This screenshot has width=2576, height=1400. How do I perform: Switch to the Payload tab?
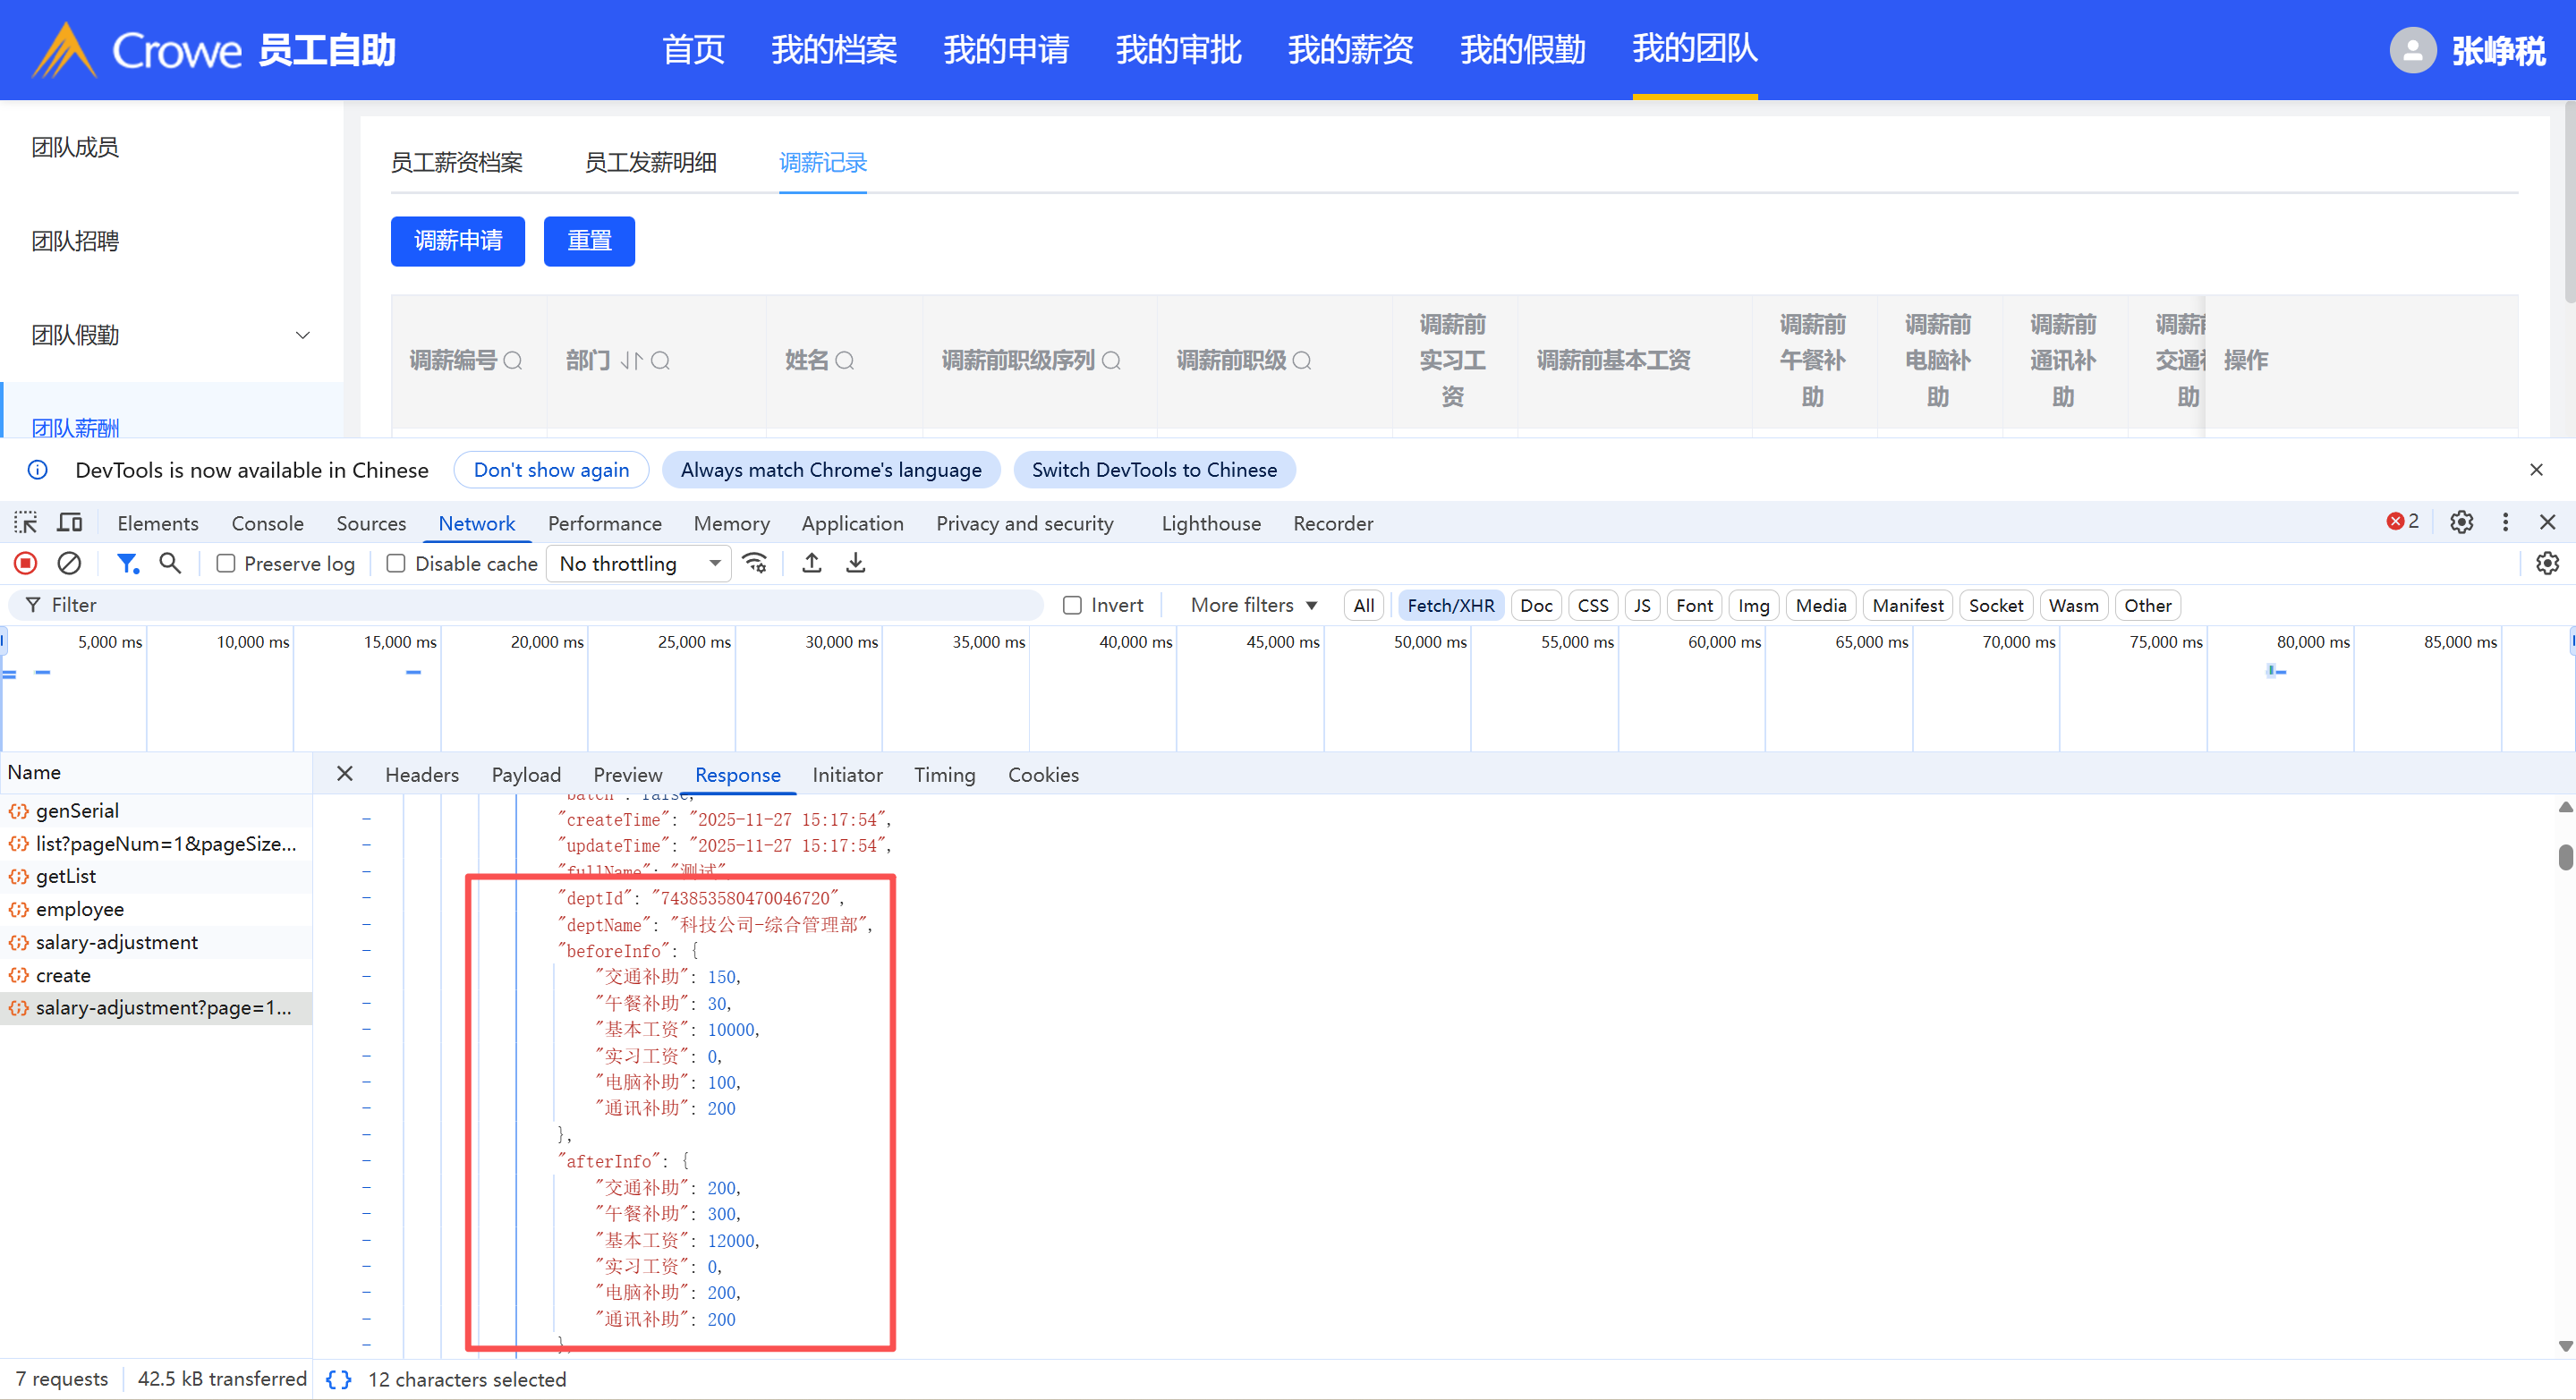(526, 775)
